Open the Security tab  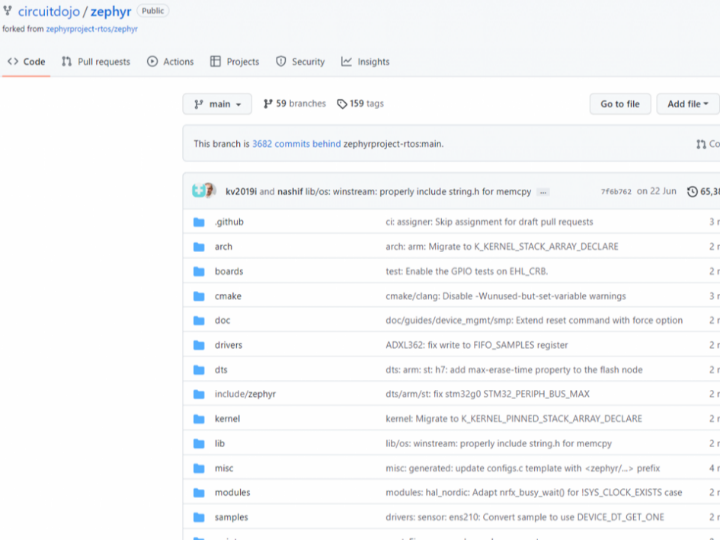300,62
